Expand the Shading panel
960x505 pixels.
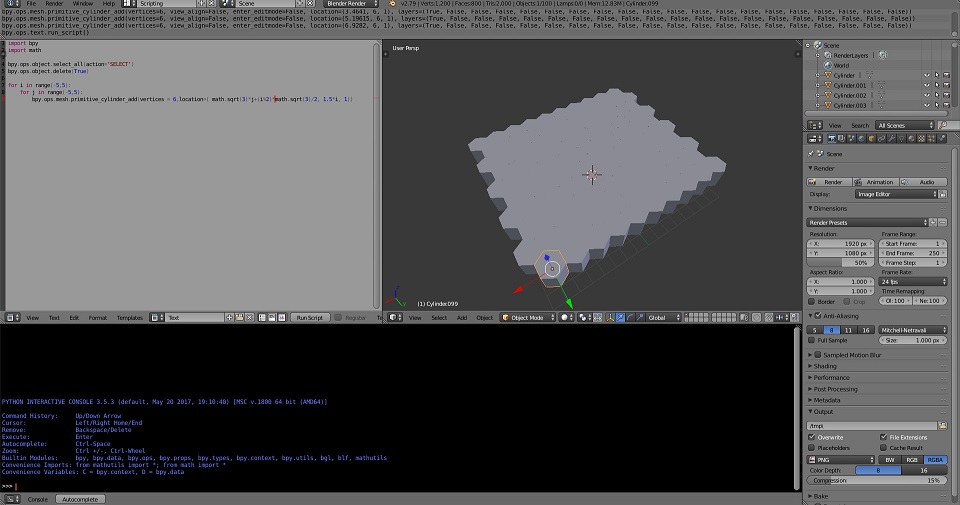pyautogui.click(x=825, y=366)
